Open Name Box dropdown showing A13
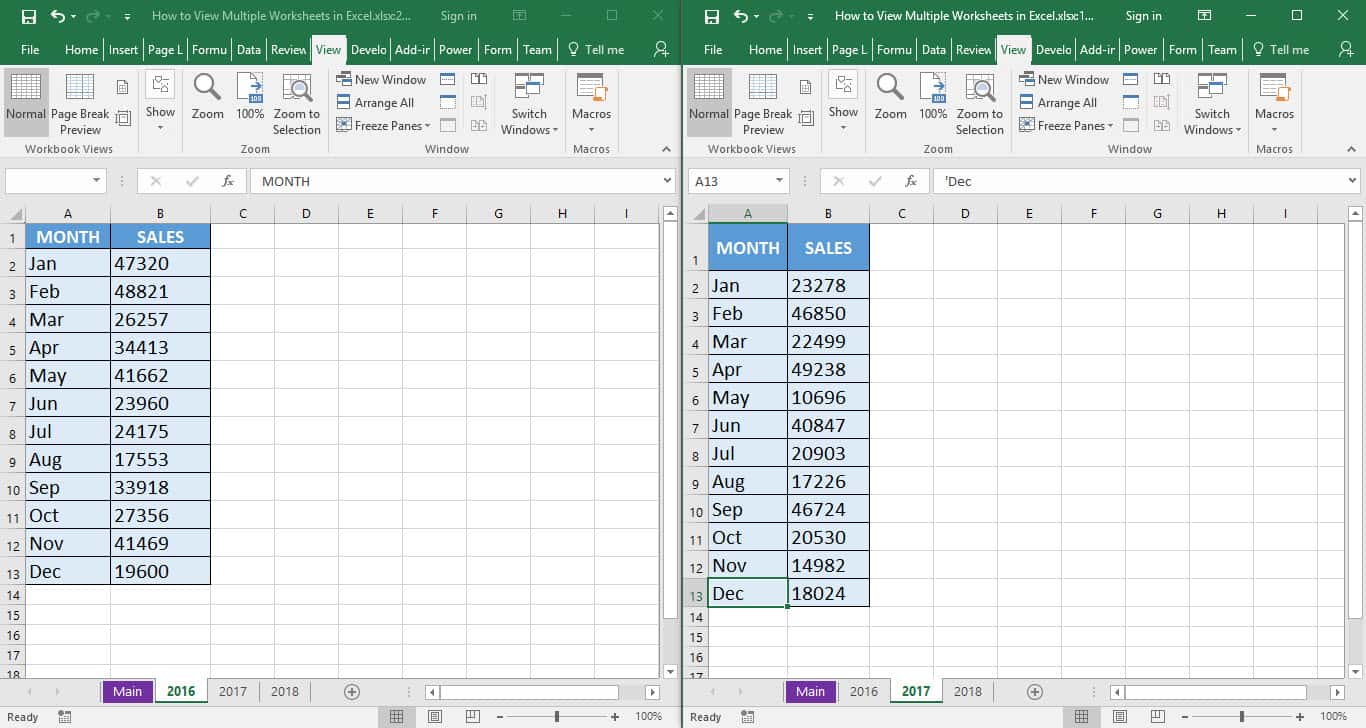This screenshot has height=728, width=1366. tap(780, 181)
